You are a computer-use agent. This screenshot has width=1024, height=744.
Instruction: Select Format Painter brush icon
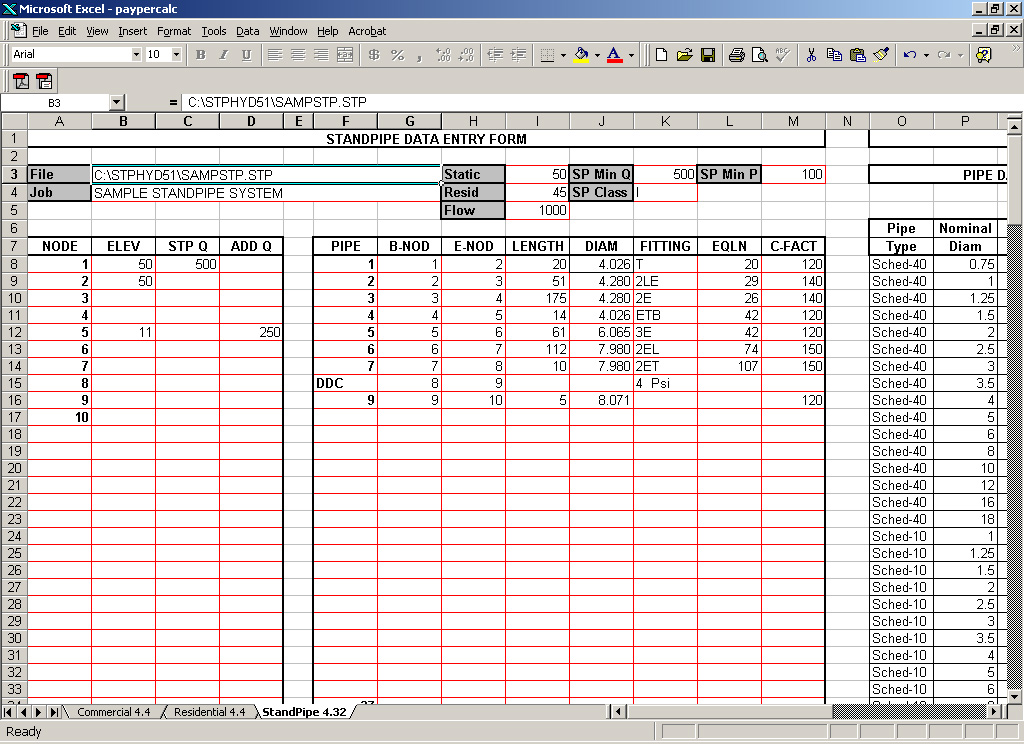tap(881, 55)
